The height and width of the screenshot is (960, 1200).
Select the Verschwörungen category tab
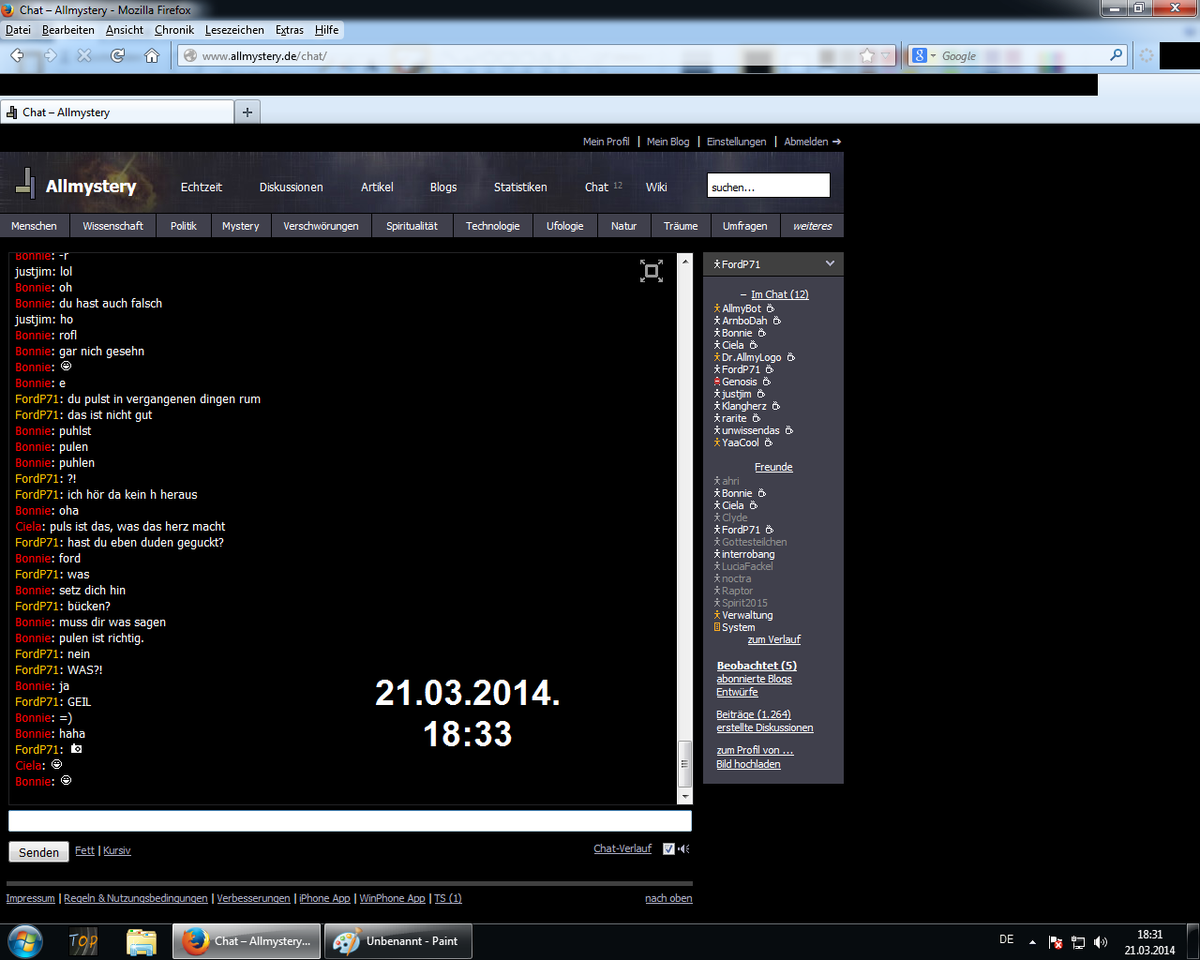[321, 226]
